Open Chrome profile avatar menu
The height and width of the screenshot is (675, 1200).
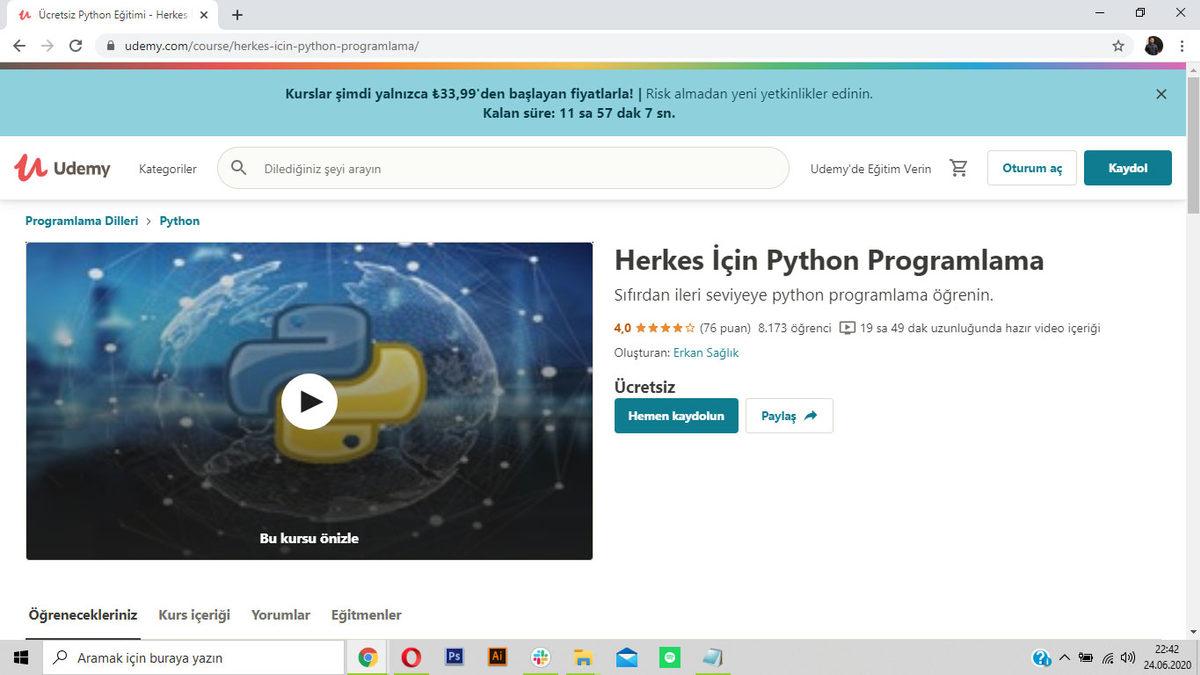coord(1154,46)
